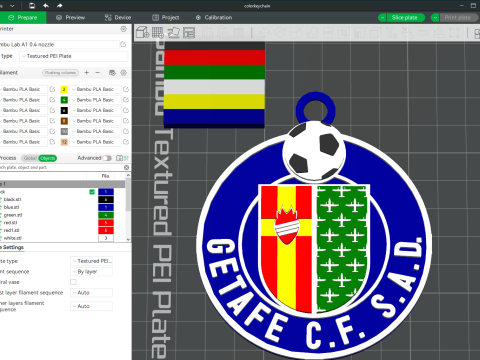Switch to the Preview tab
This screenshot has height=360, width=480.
(x=70, y=17)
